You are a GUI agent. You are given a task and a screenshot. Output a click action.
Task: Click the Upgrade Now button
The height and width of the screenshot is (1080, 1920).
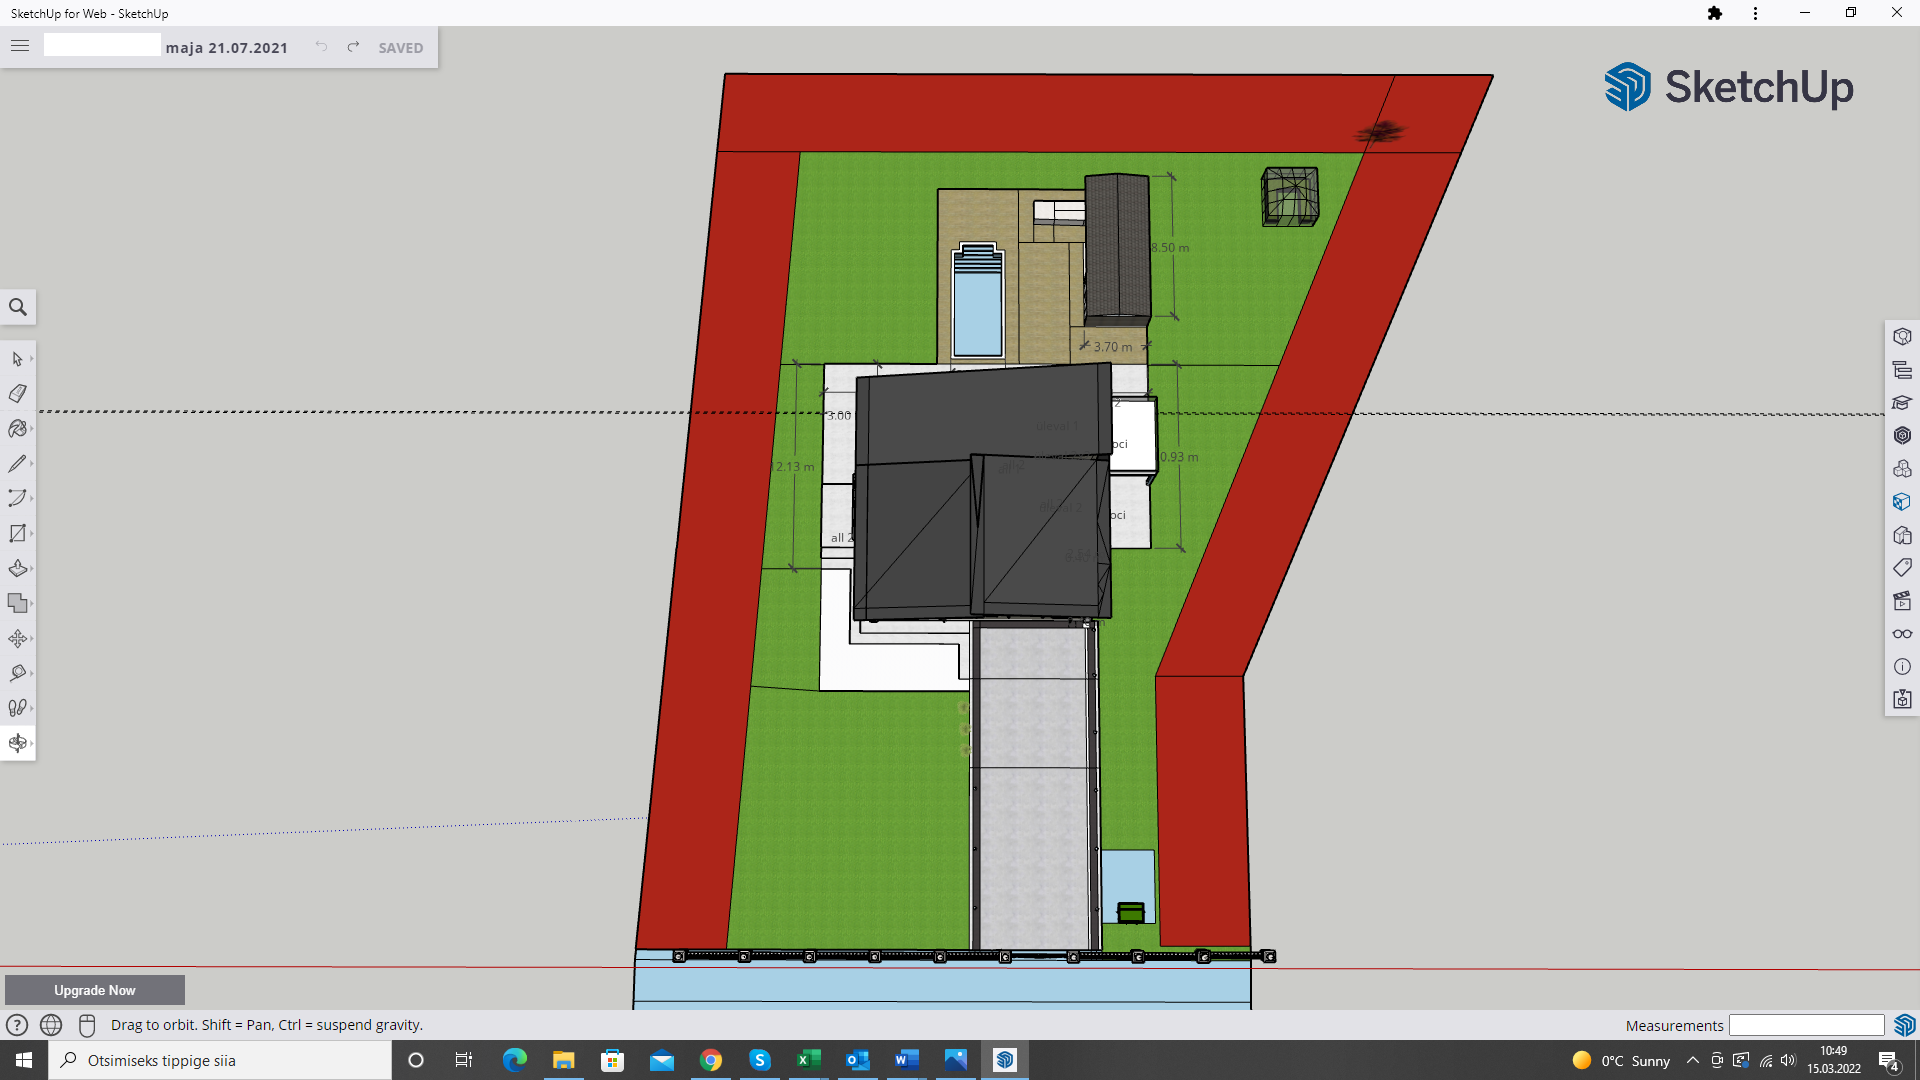[x=95, y=990]
